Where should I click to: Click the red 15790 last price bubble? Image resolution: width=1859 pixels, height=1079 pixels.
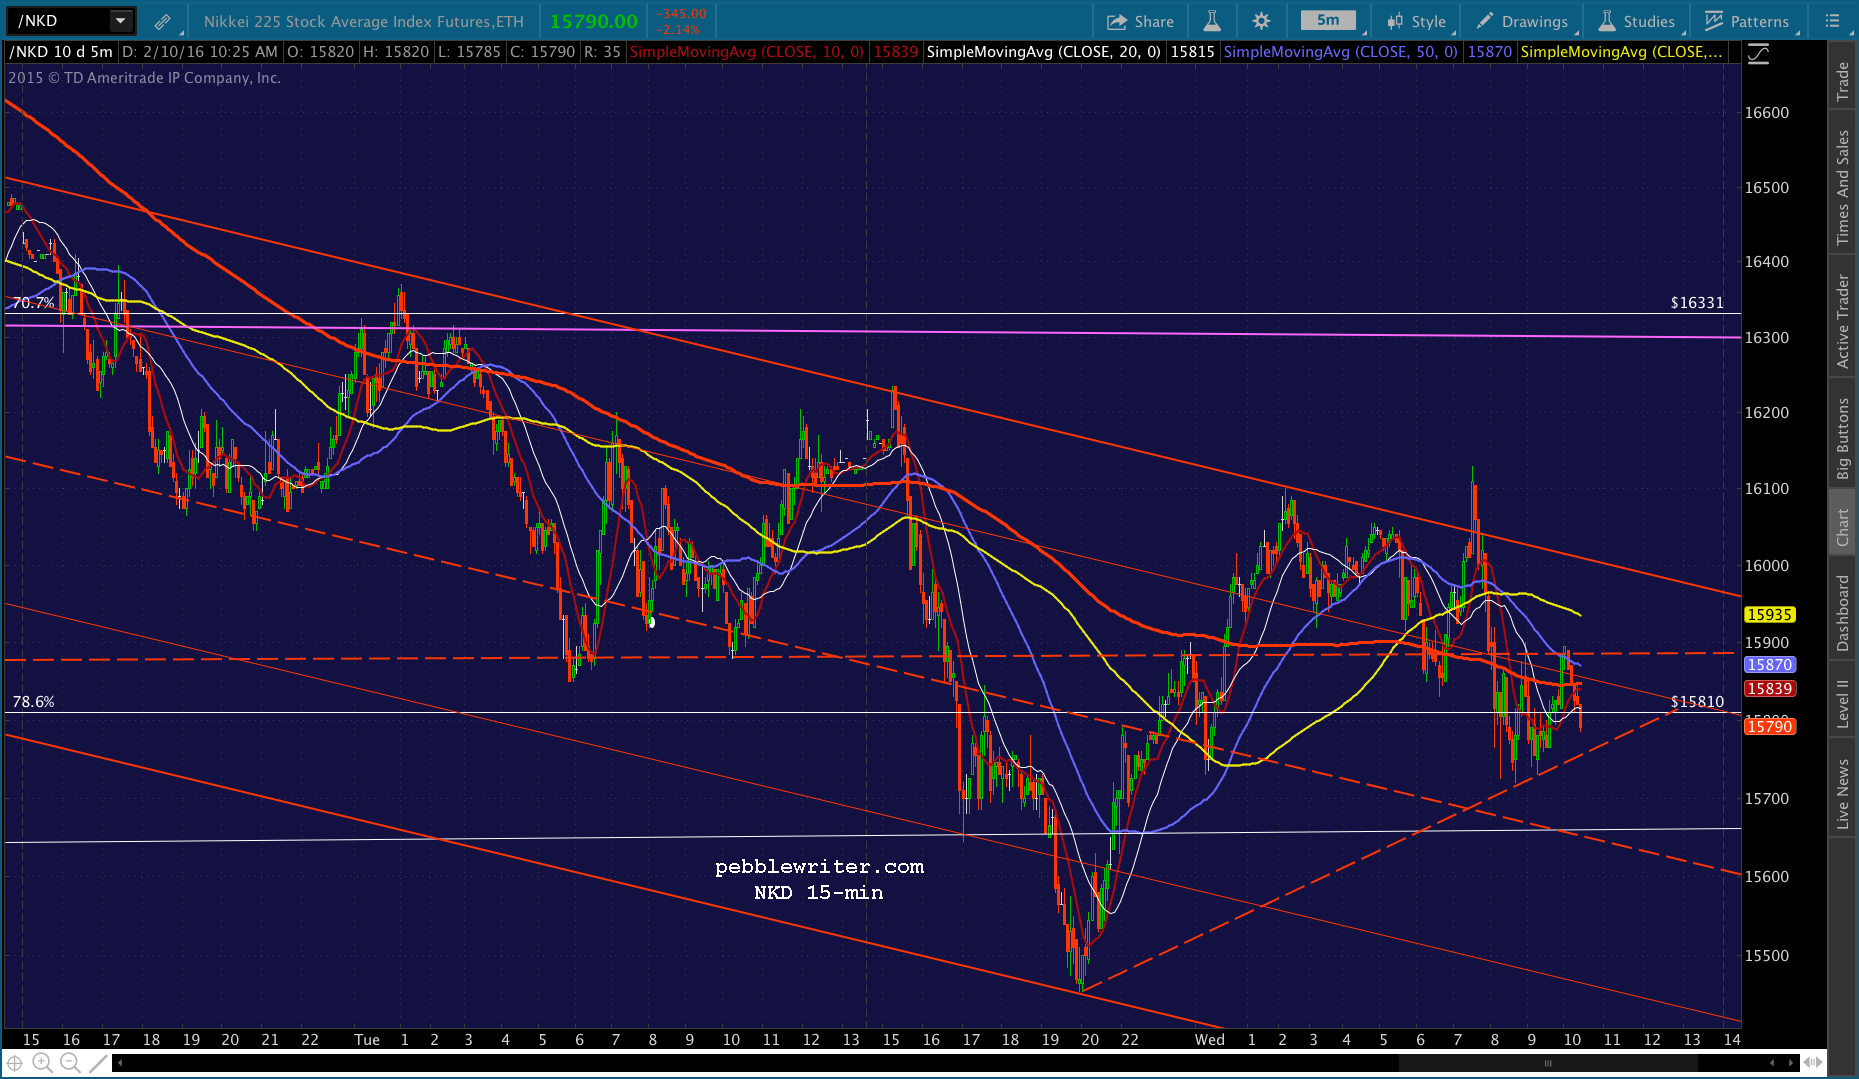(x=1769, y=727)
